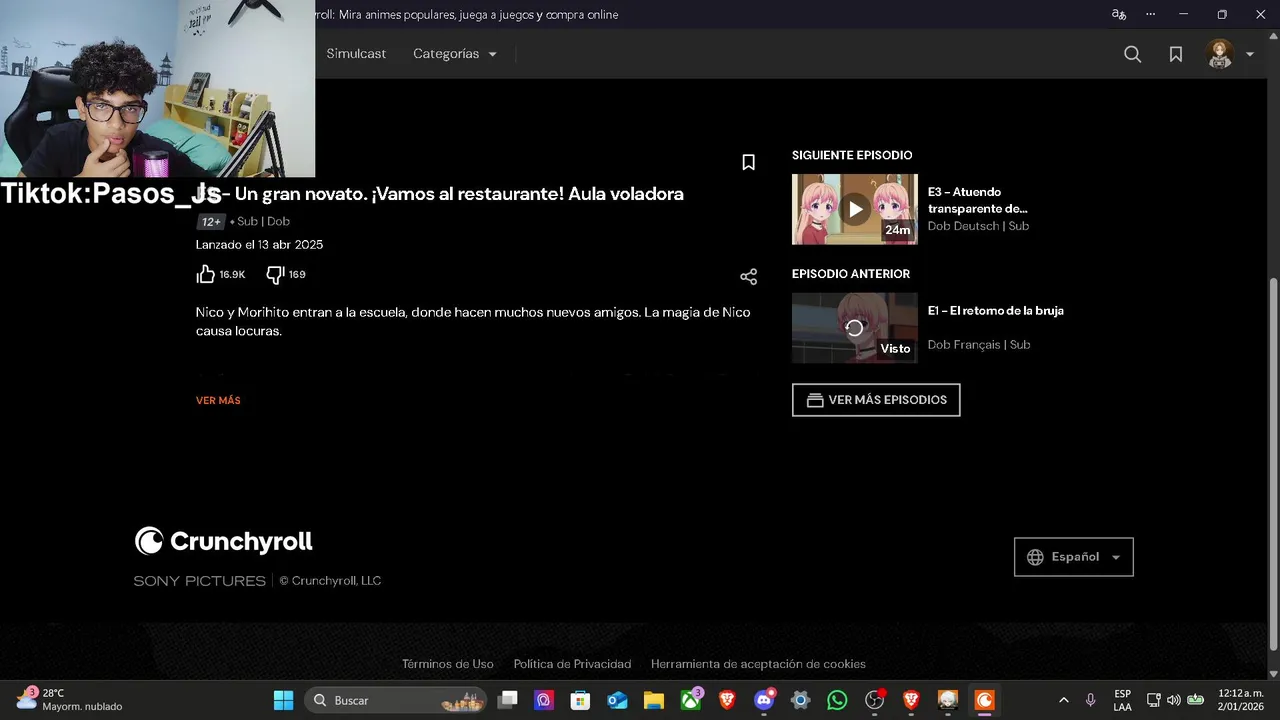The height and width of the screenshot is (720, 1280).
Task: Click the VER MÁS EPISODIOS button
Action: click(876, 400)
